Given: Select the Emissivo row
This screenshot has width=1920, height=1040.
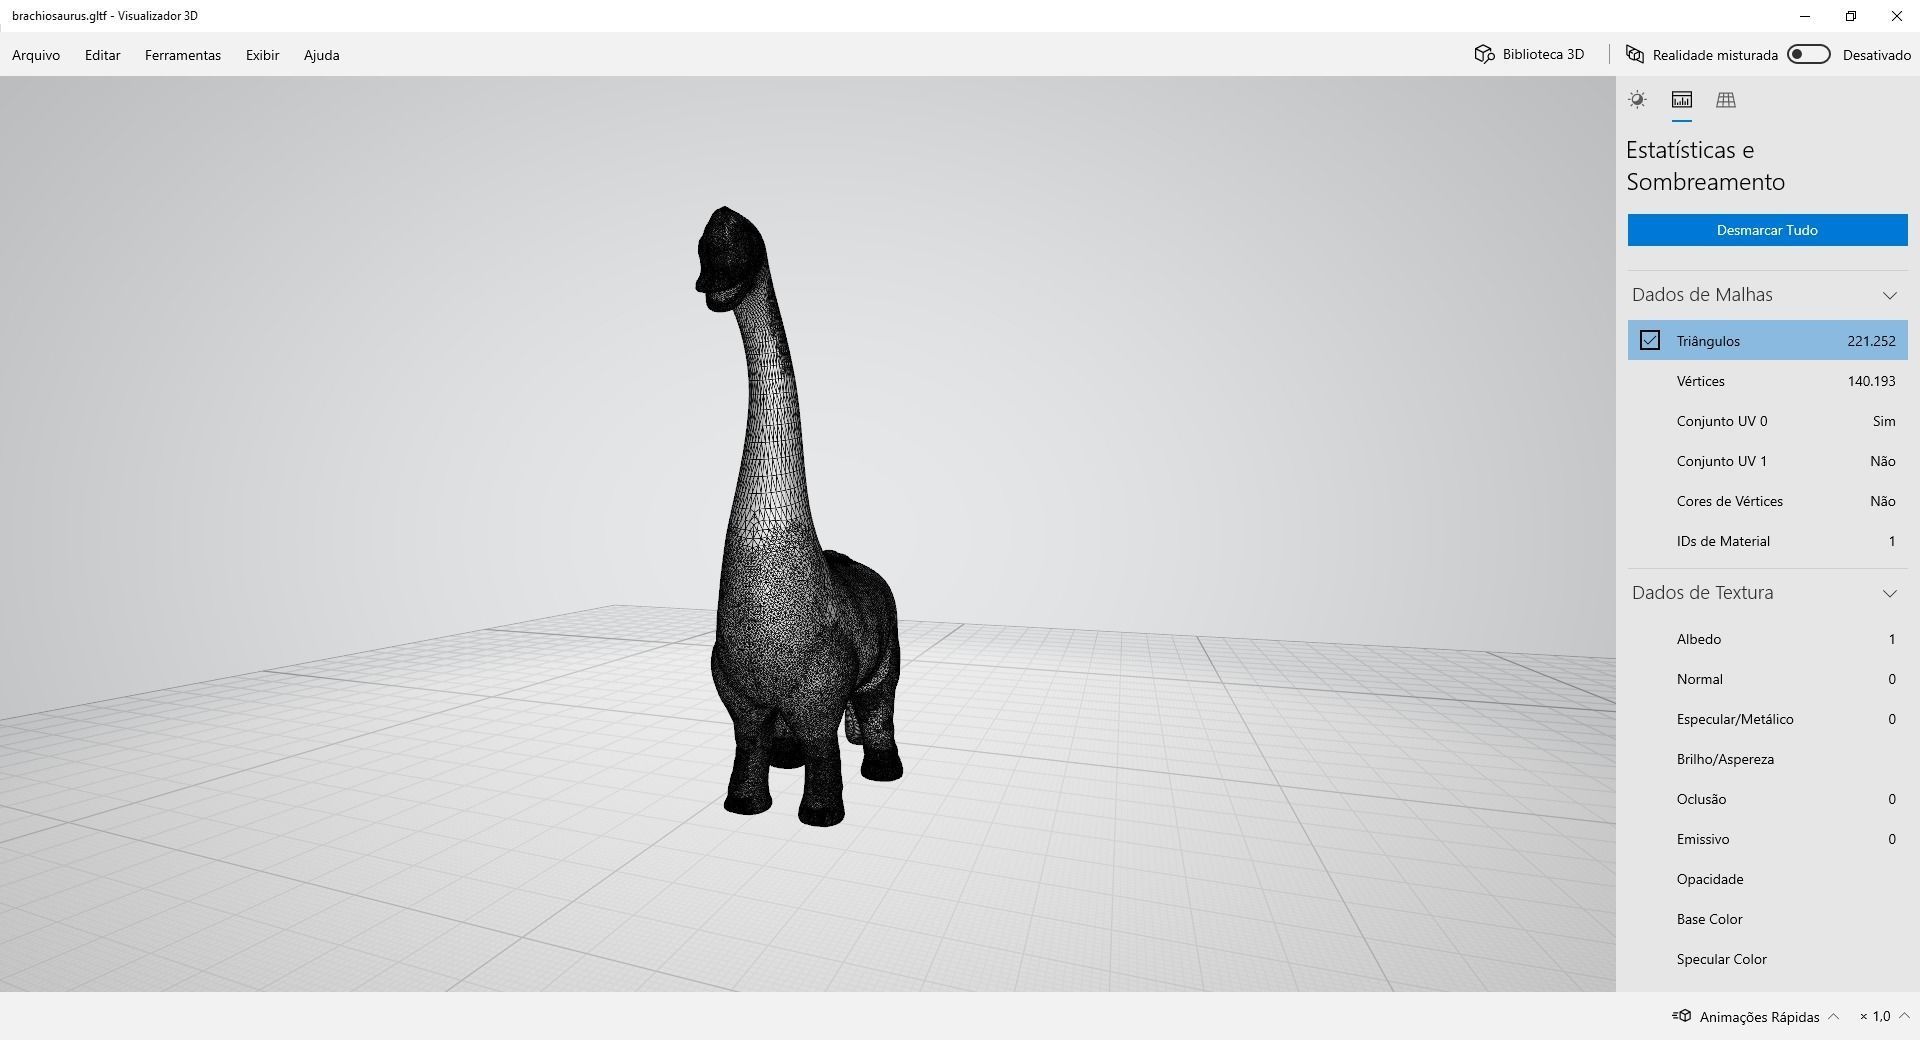Looking at the screenshot, I should coord(1767,839).
